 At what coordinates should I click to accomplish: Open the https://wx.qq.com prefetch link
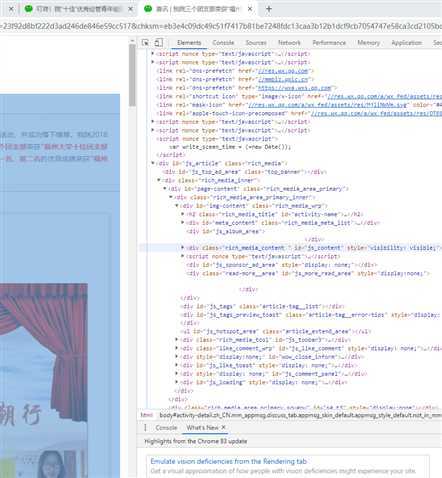(x=295, y=88)
